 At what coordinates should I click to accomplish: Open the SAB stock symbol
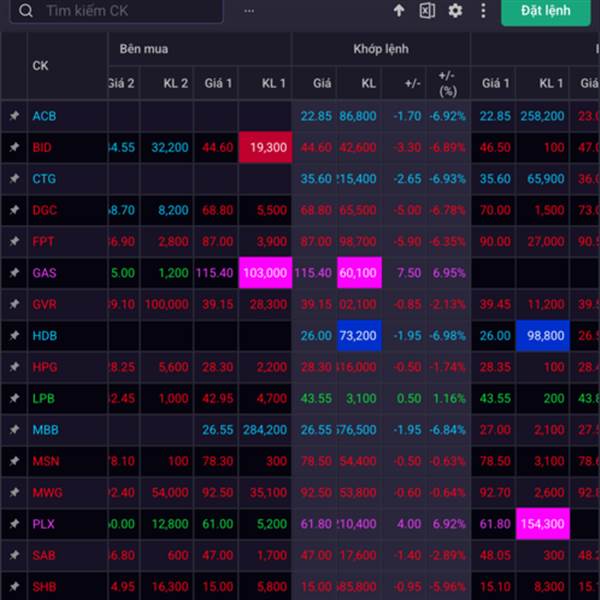point(44,555)
